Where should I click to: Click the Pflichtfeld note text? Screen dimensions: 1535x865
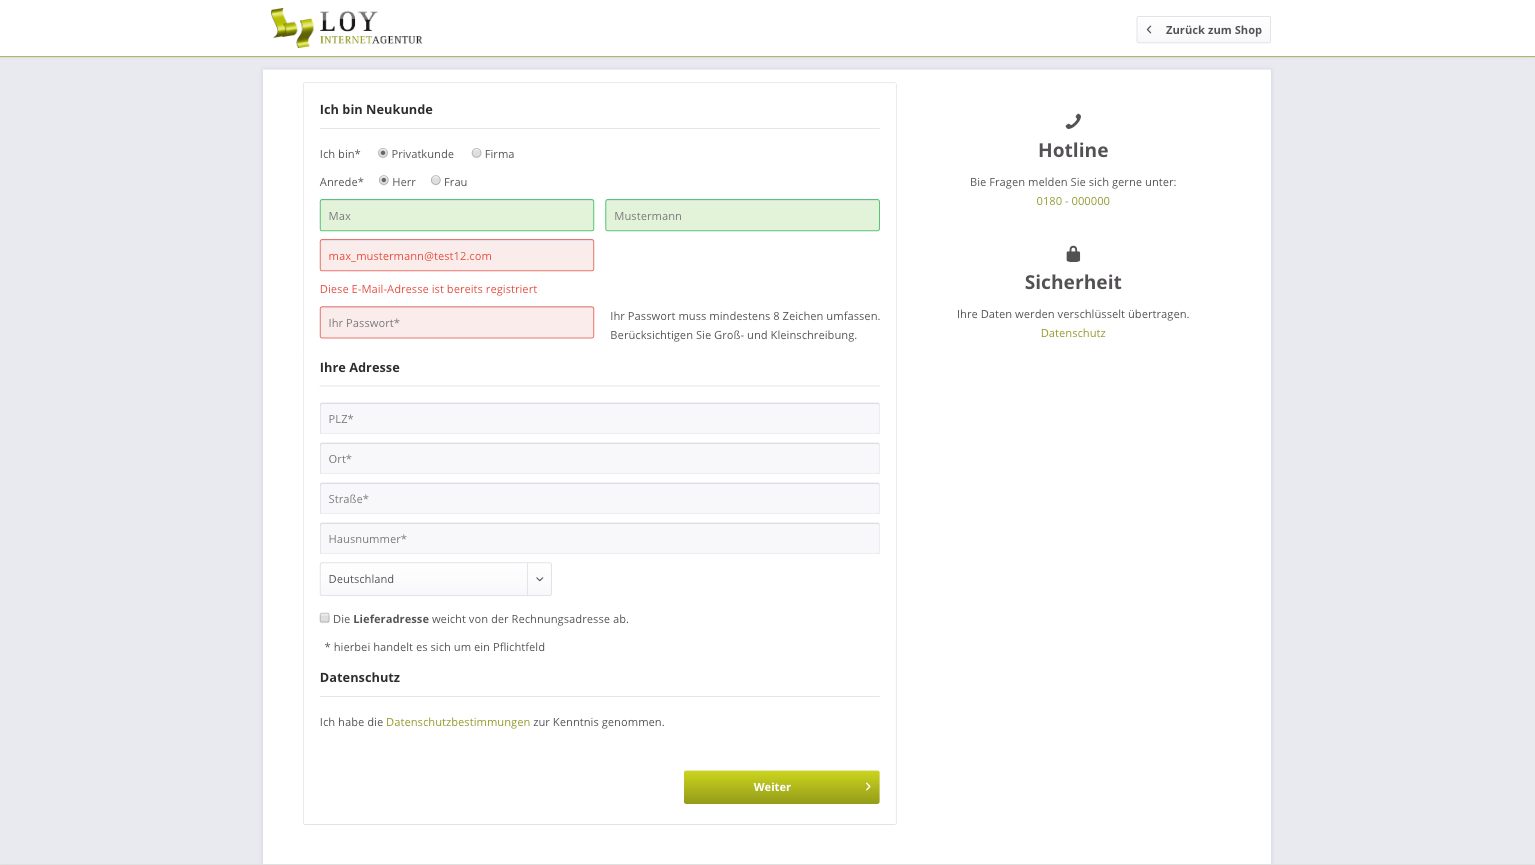click(x=435, y=647)
